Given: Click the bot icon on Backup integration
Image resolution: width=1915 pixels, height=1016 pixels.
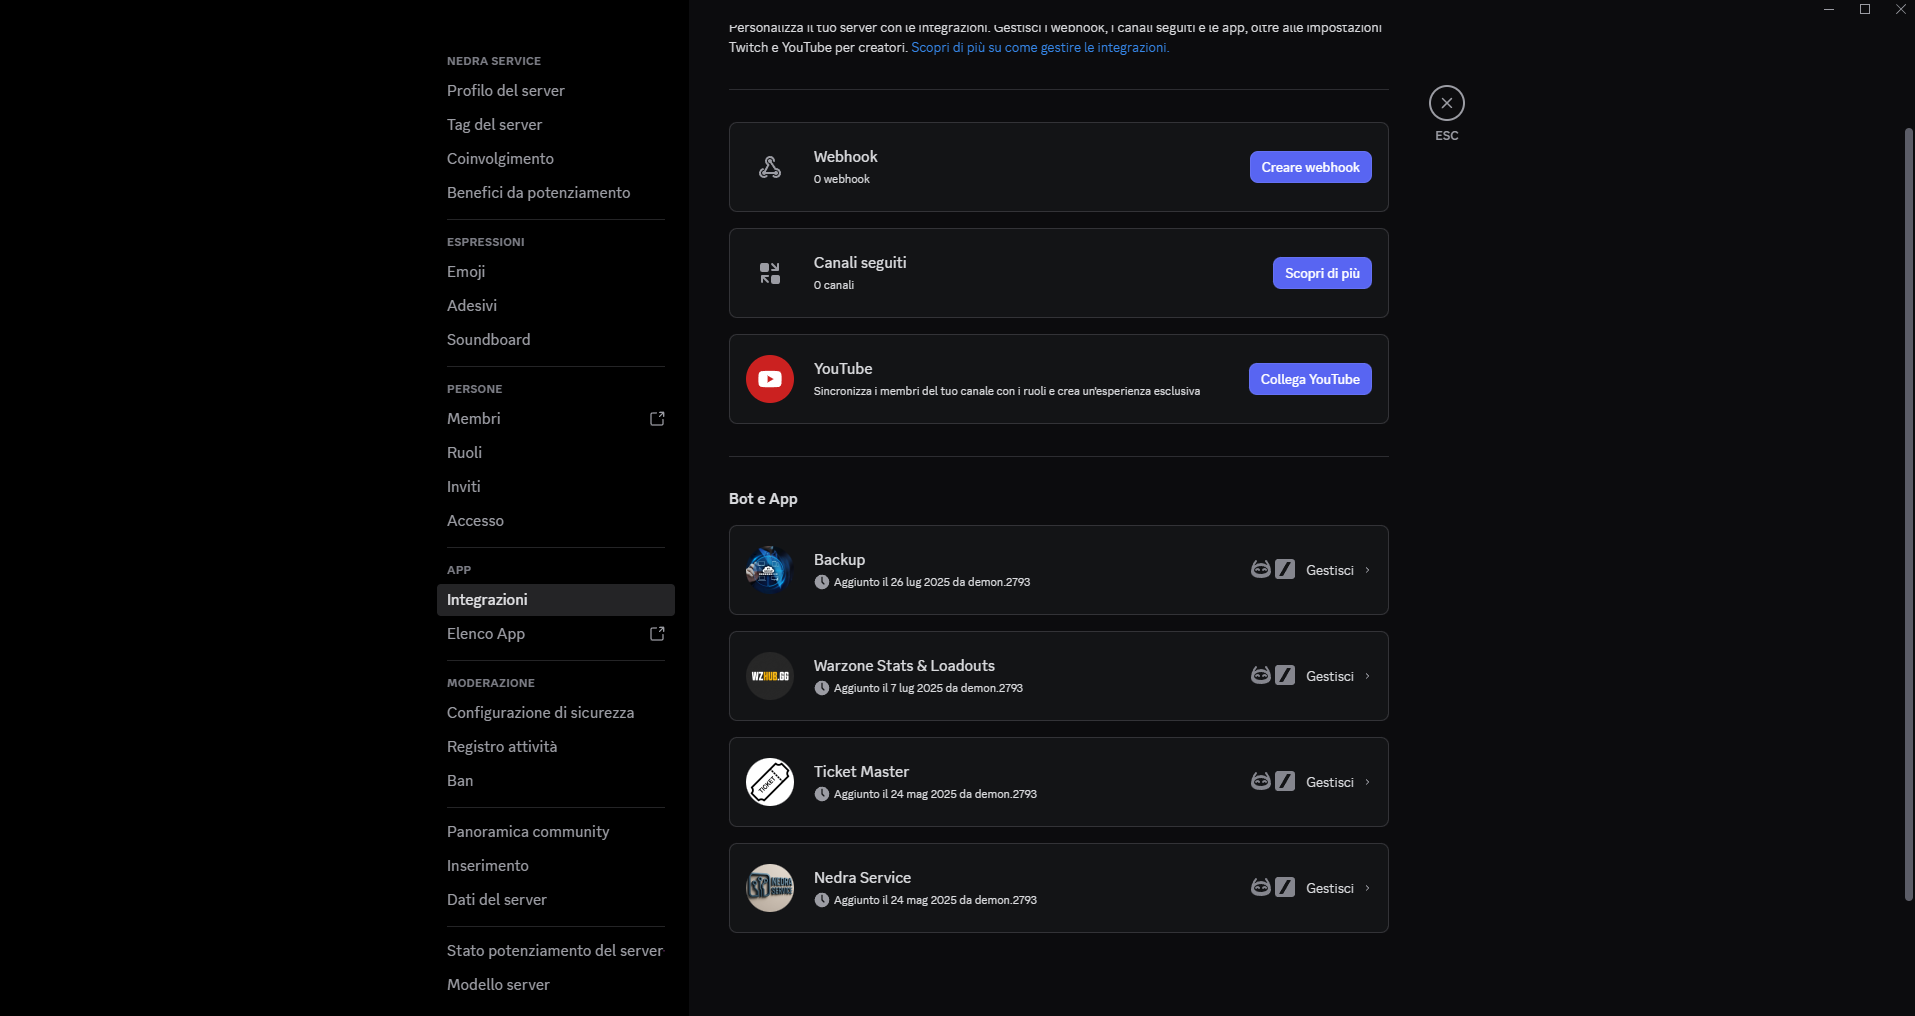Looking at the screenshot, I should 1260,569.
